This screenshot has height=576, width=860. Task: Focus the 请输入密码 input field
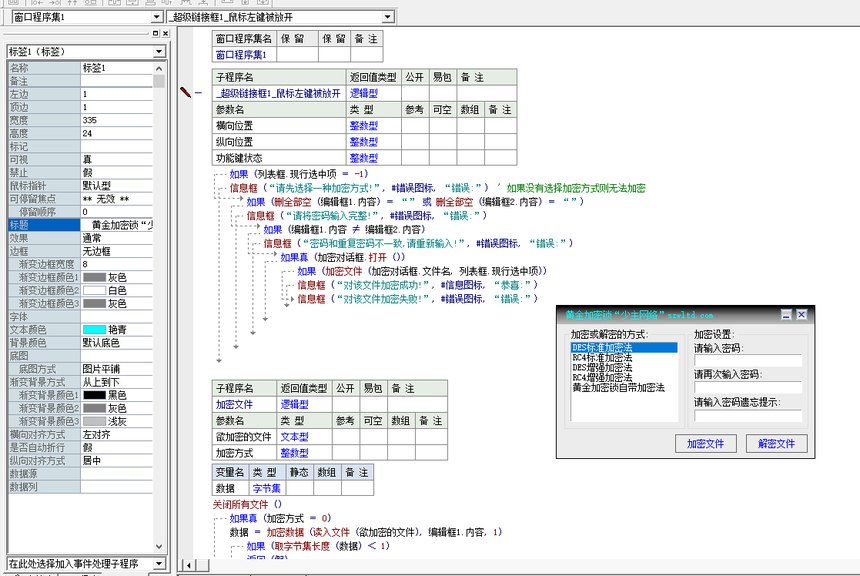pos(748,360)
